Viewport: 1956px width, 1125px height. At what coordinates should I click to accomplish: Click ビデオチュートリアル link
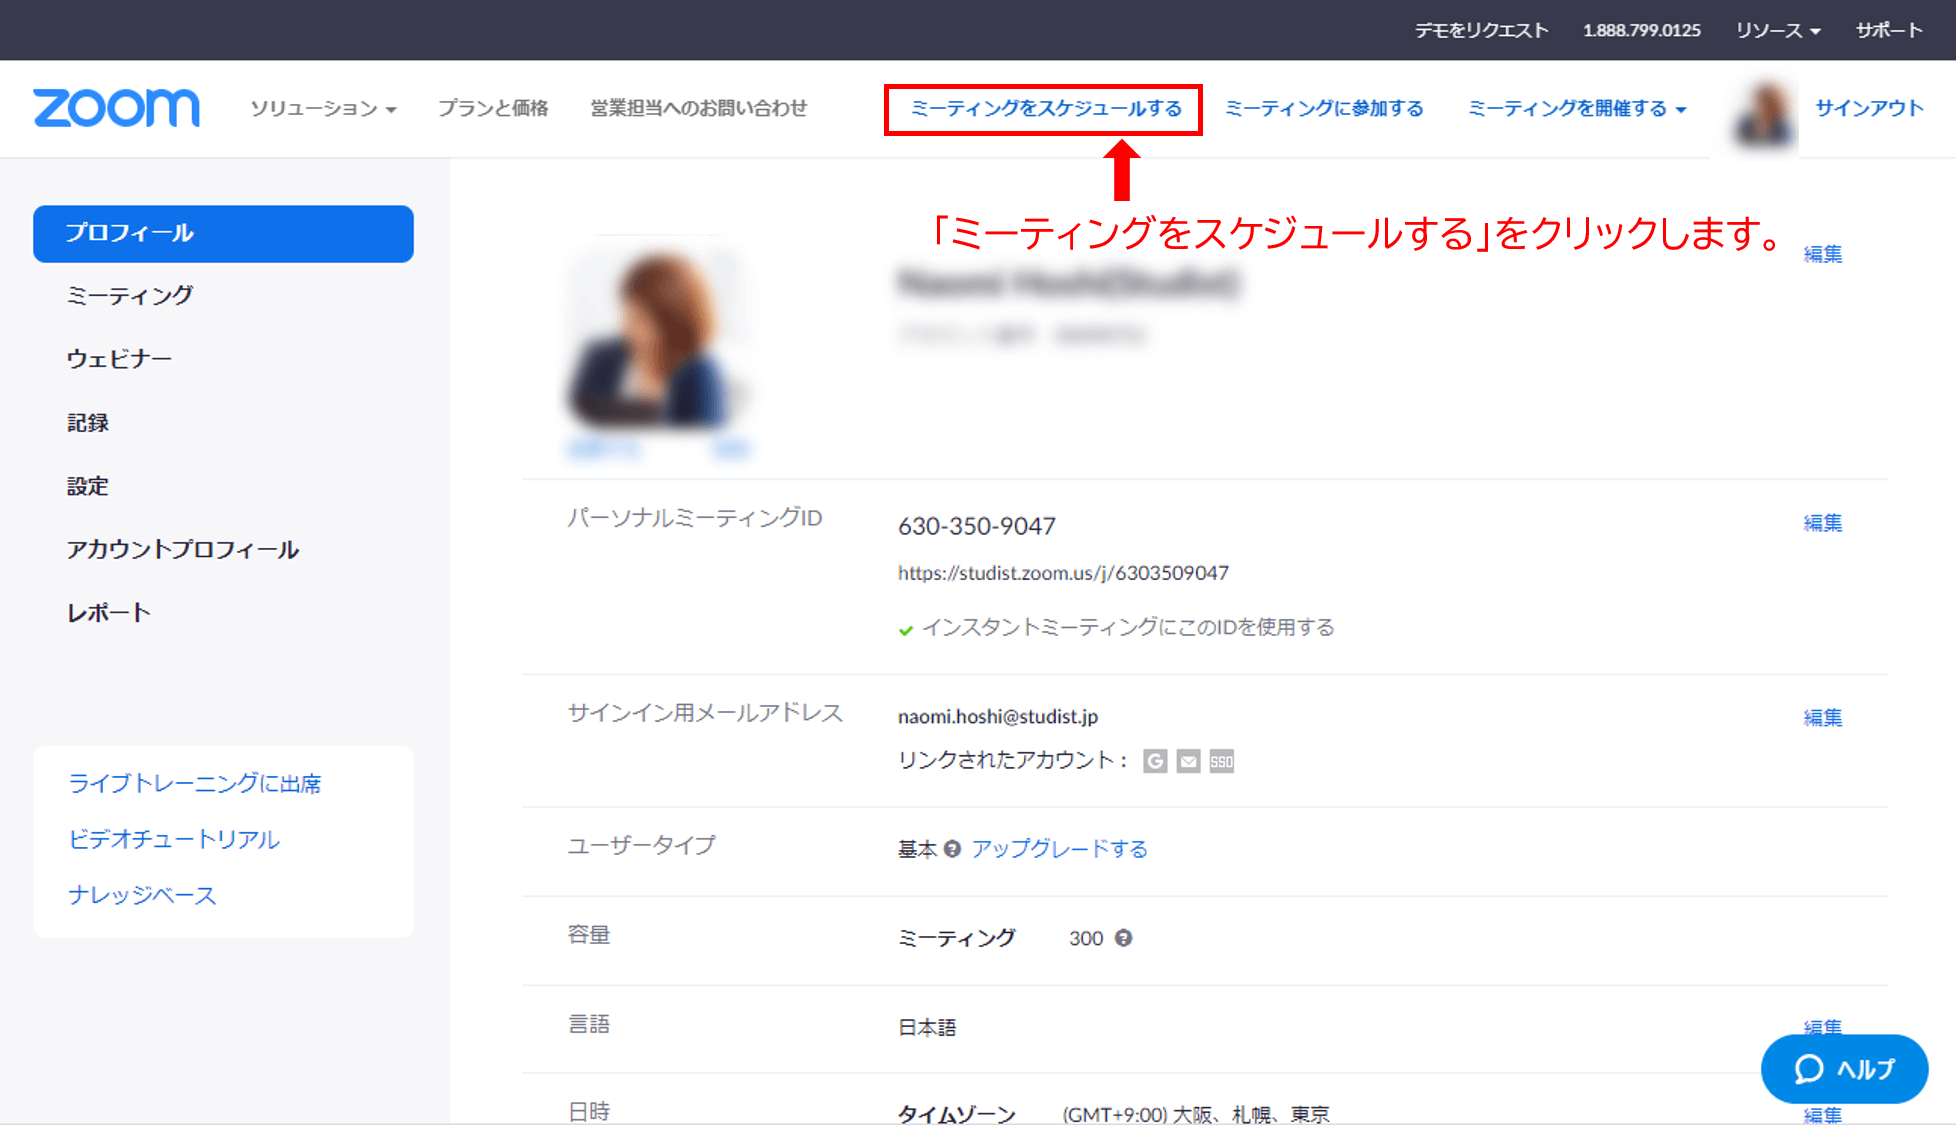(x=174, y=839)
